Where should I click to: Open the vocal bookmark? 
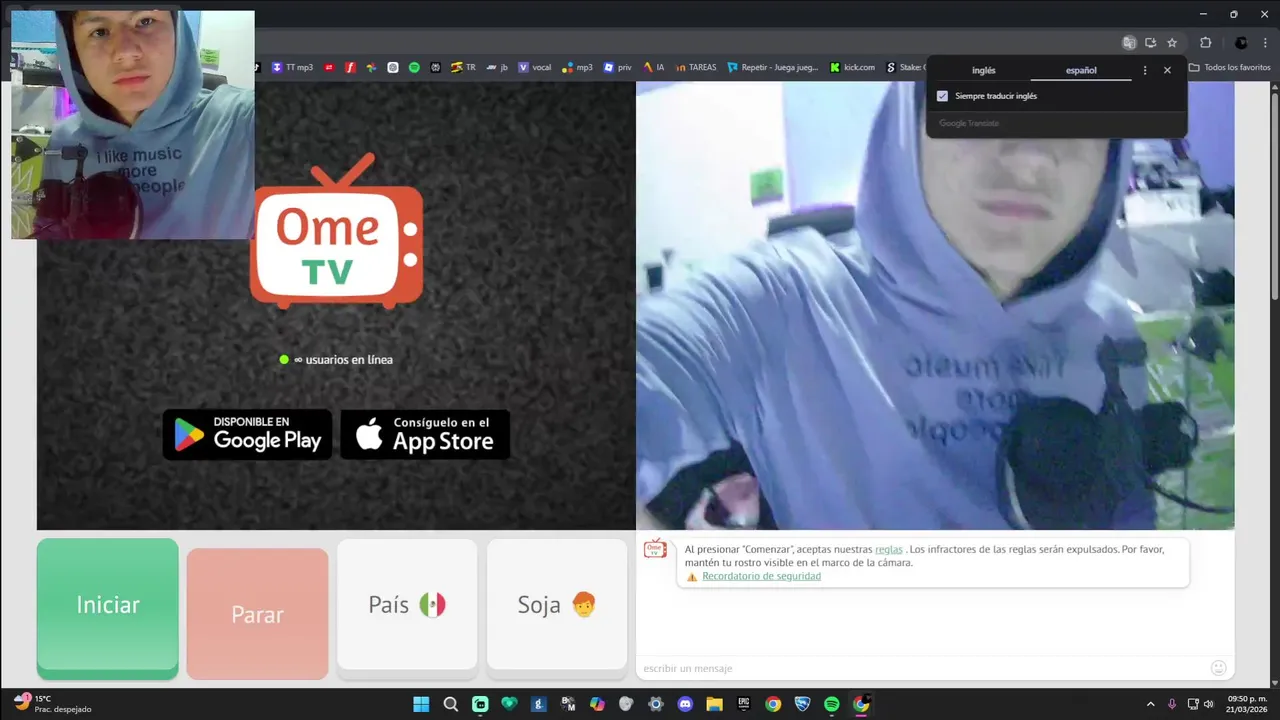(535, 68)
